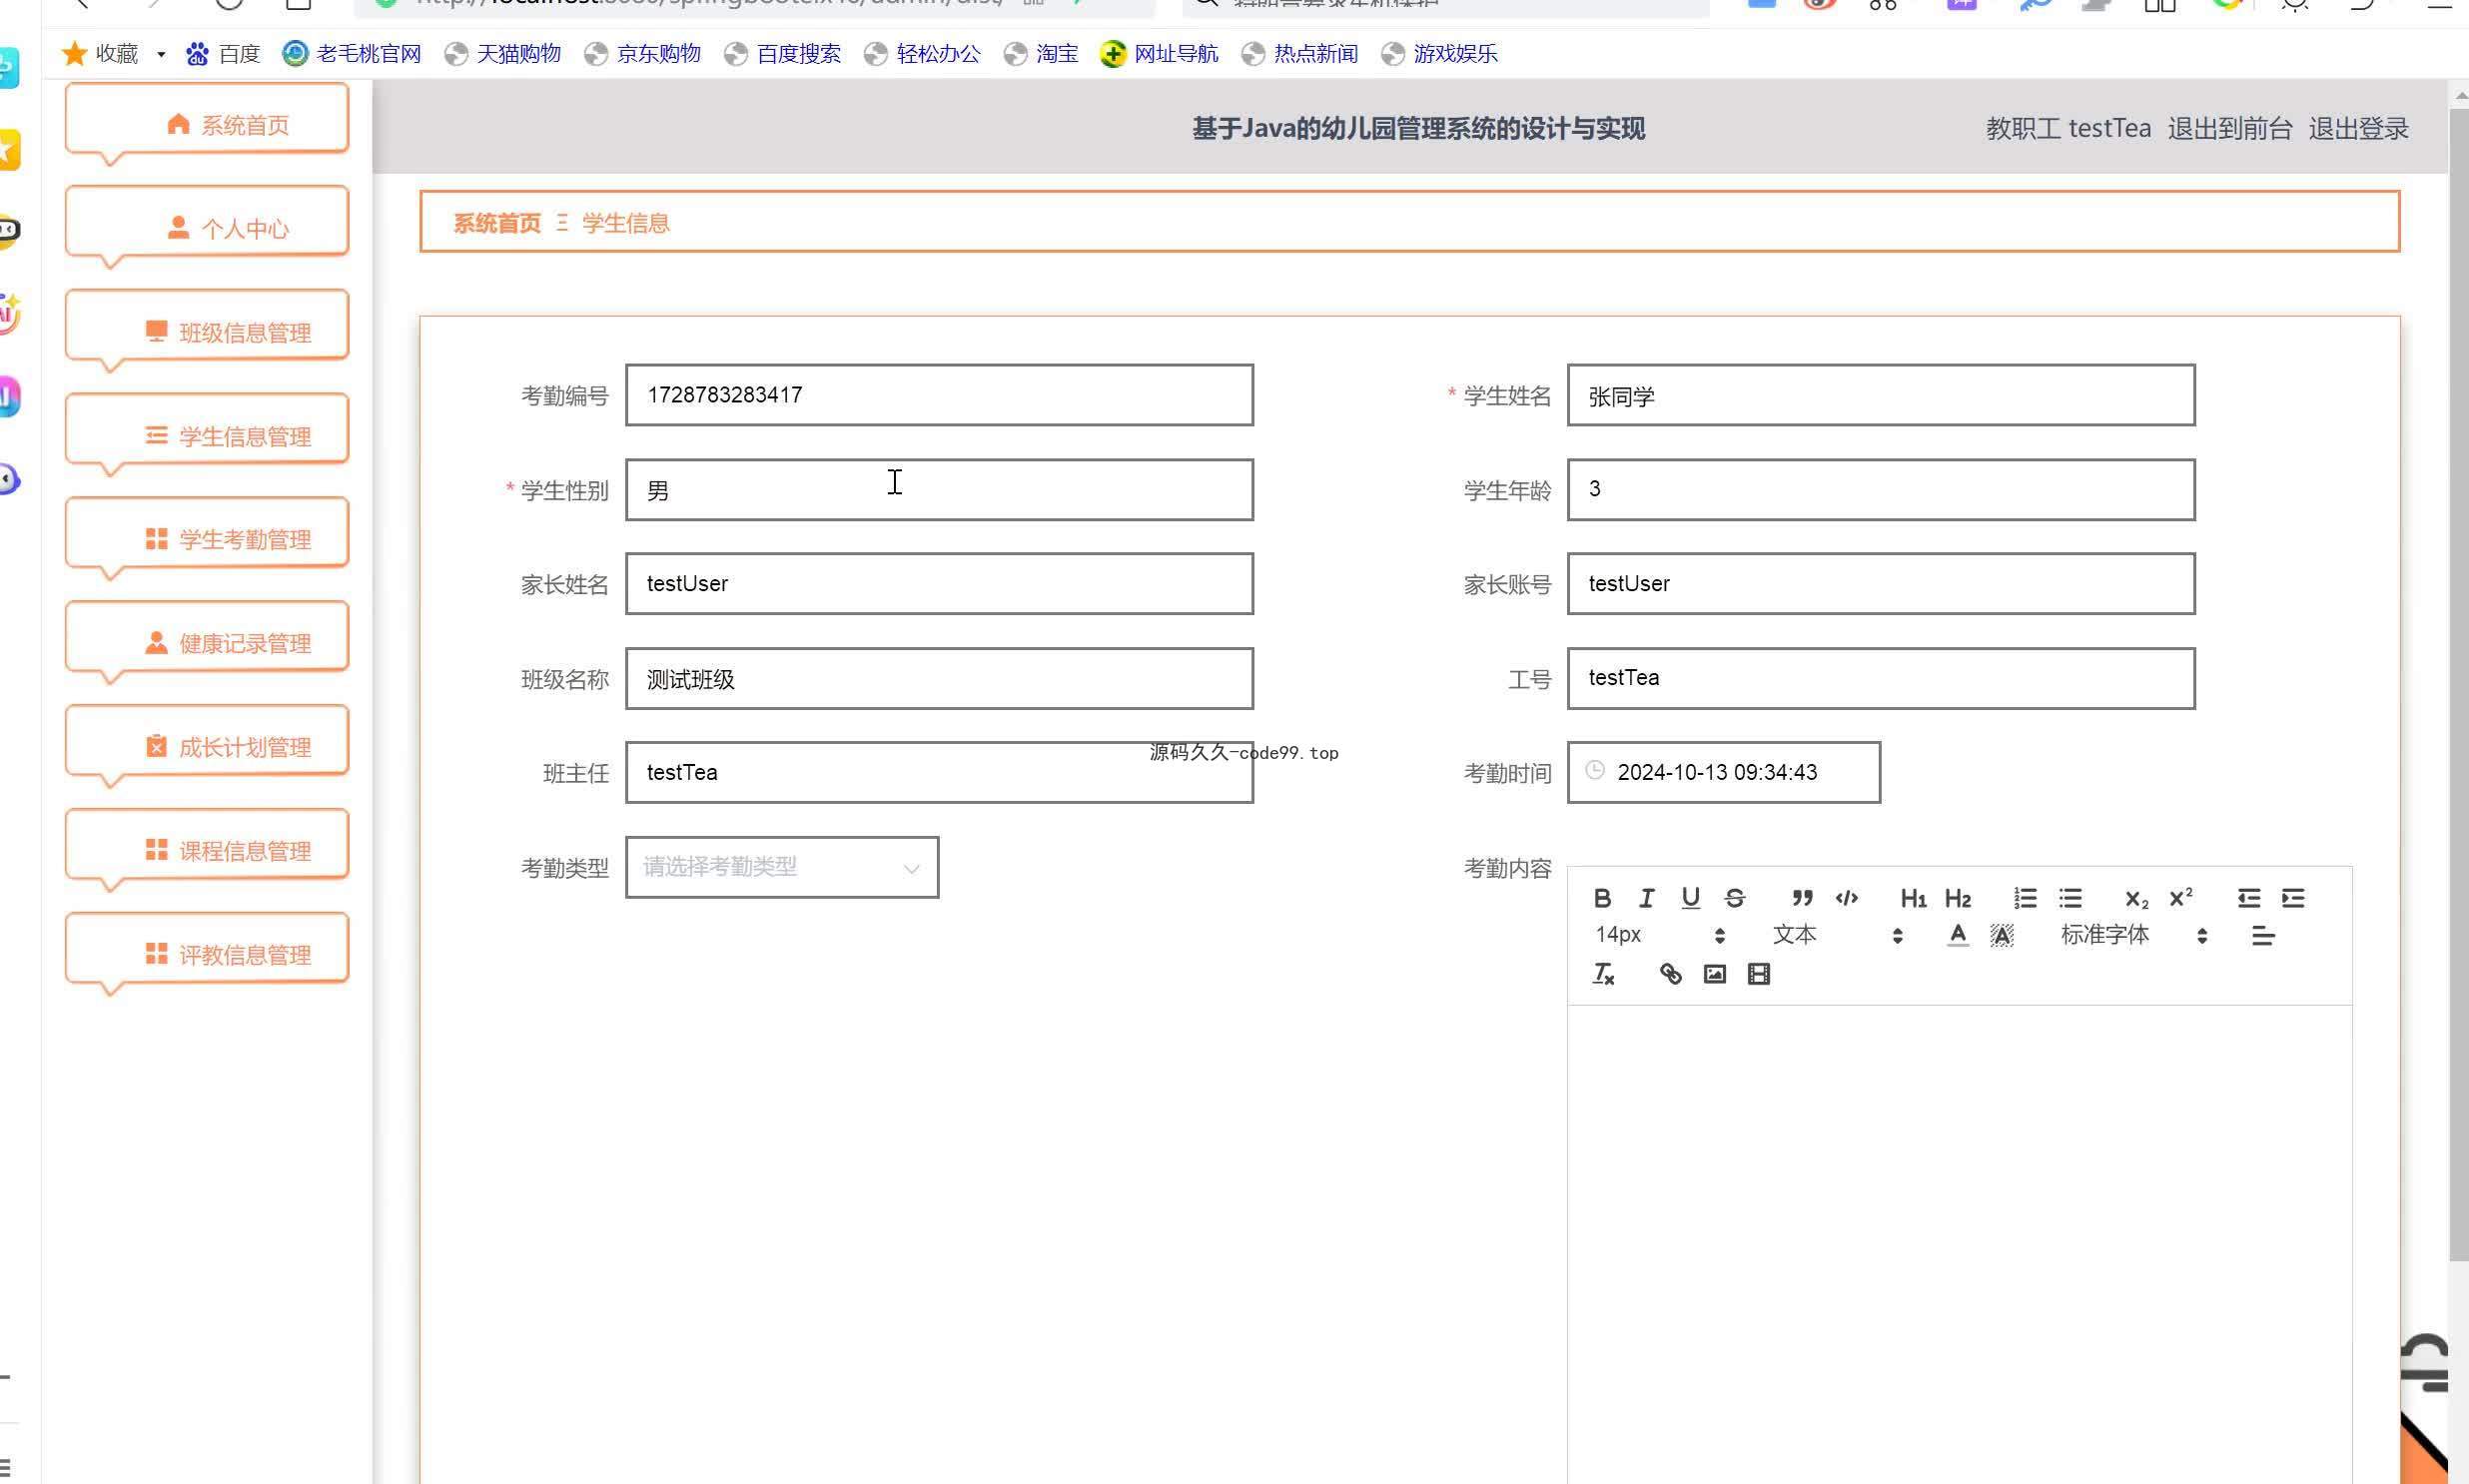Viewport: 2469px width, 1484px height.
Task: Open the 标准字体 font family dropdown
Action: pyautogui.click(x=2133, y=935)
